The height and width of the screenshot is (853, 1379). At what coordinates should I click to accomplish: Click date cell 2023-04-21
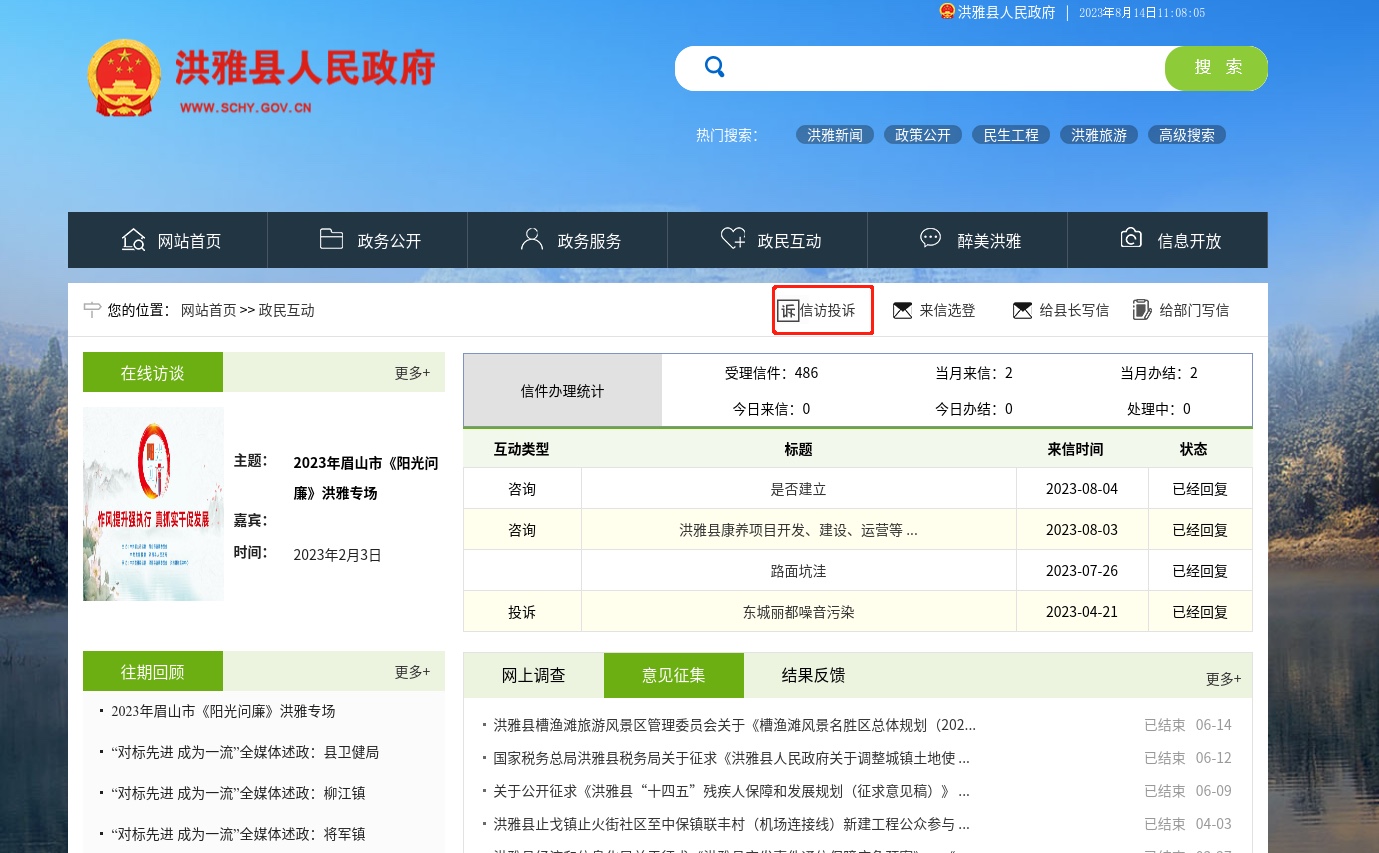click(1082, 612)
